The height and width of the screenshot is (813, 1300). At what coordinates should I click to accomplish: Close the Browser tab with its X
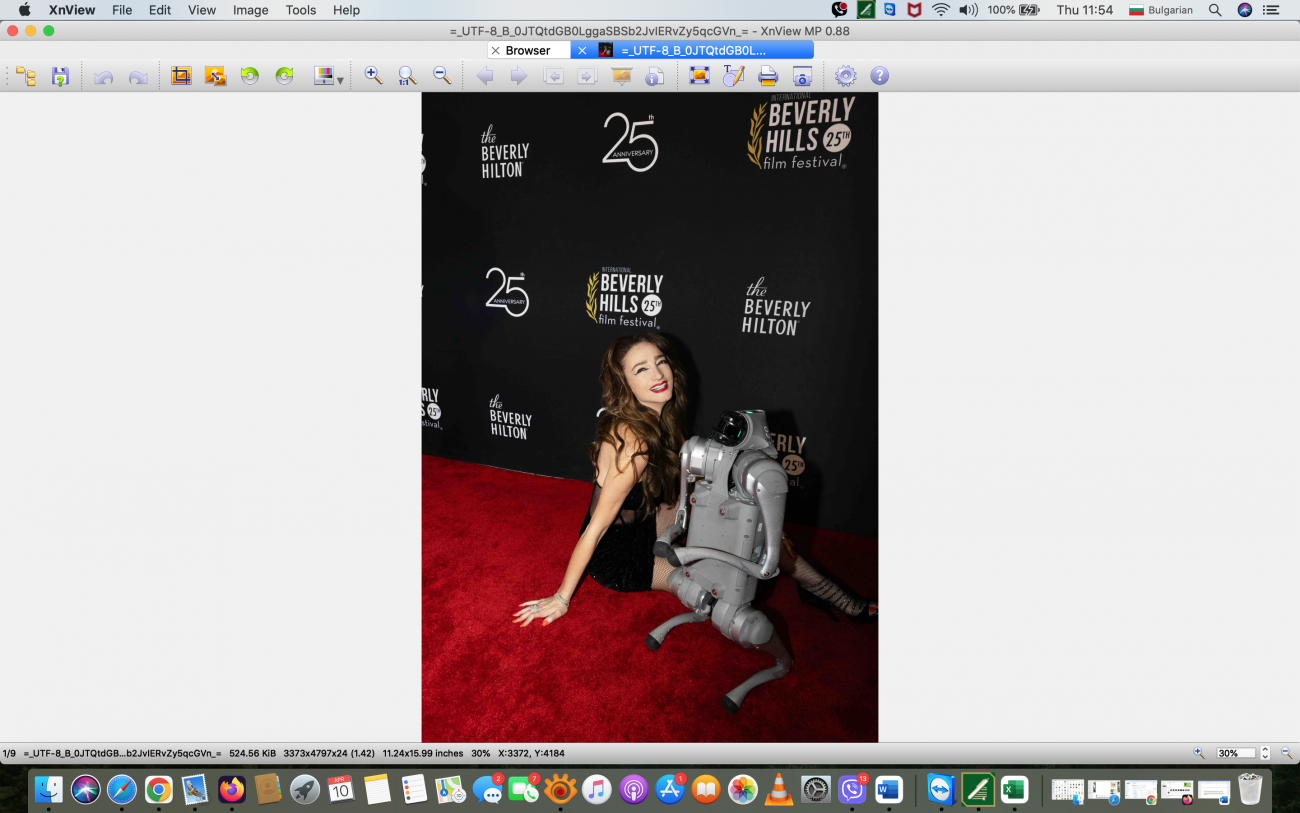point(495,50)
